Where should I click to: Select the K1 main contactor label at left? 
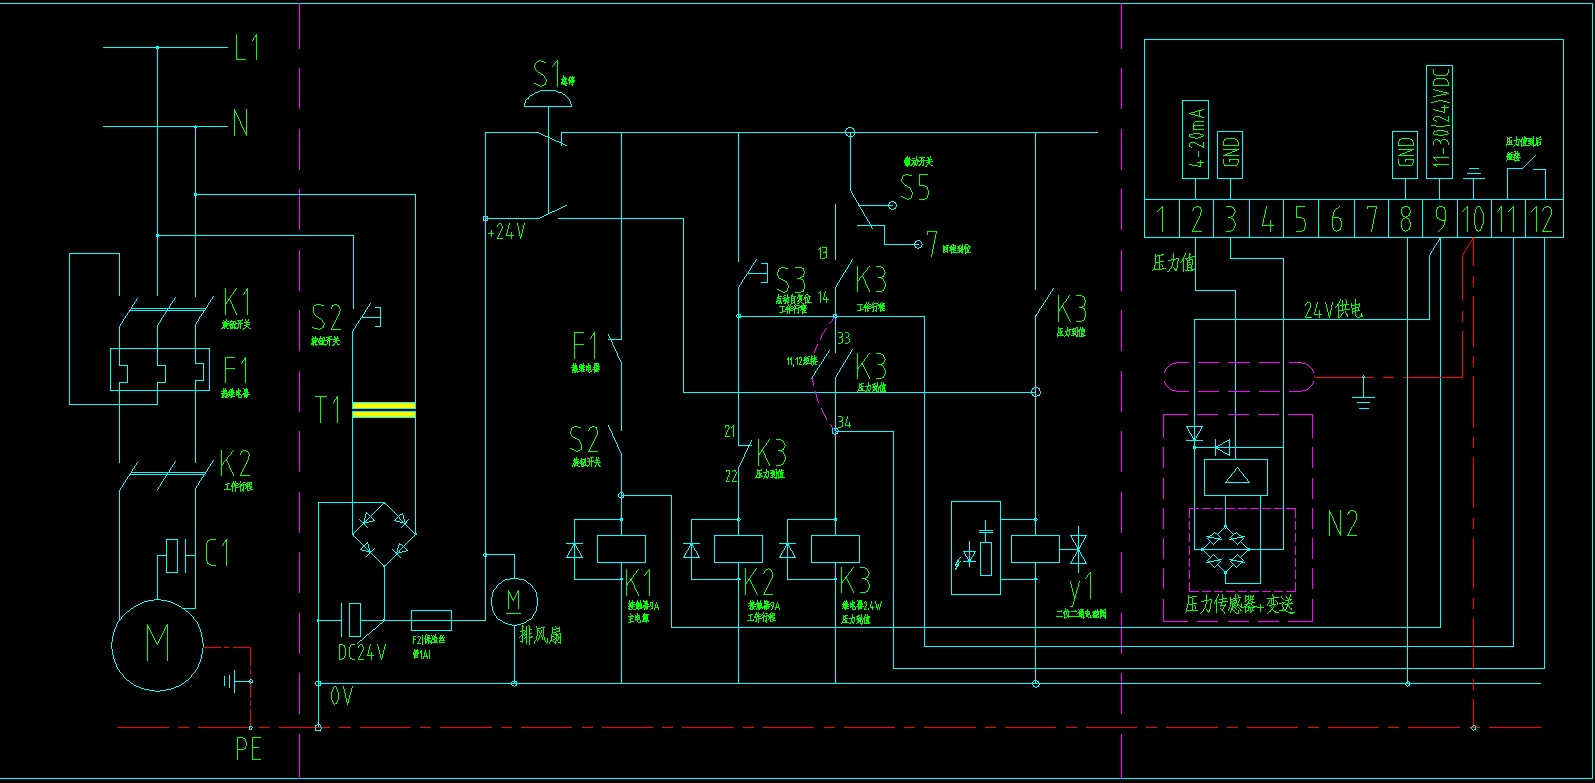coord(237,302)
